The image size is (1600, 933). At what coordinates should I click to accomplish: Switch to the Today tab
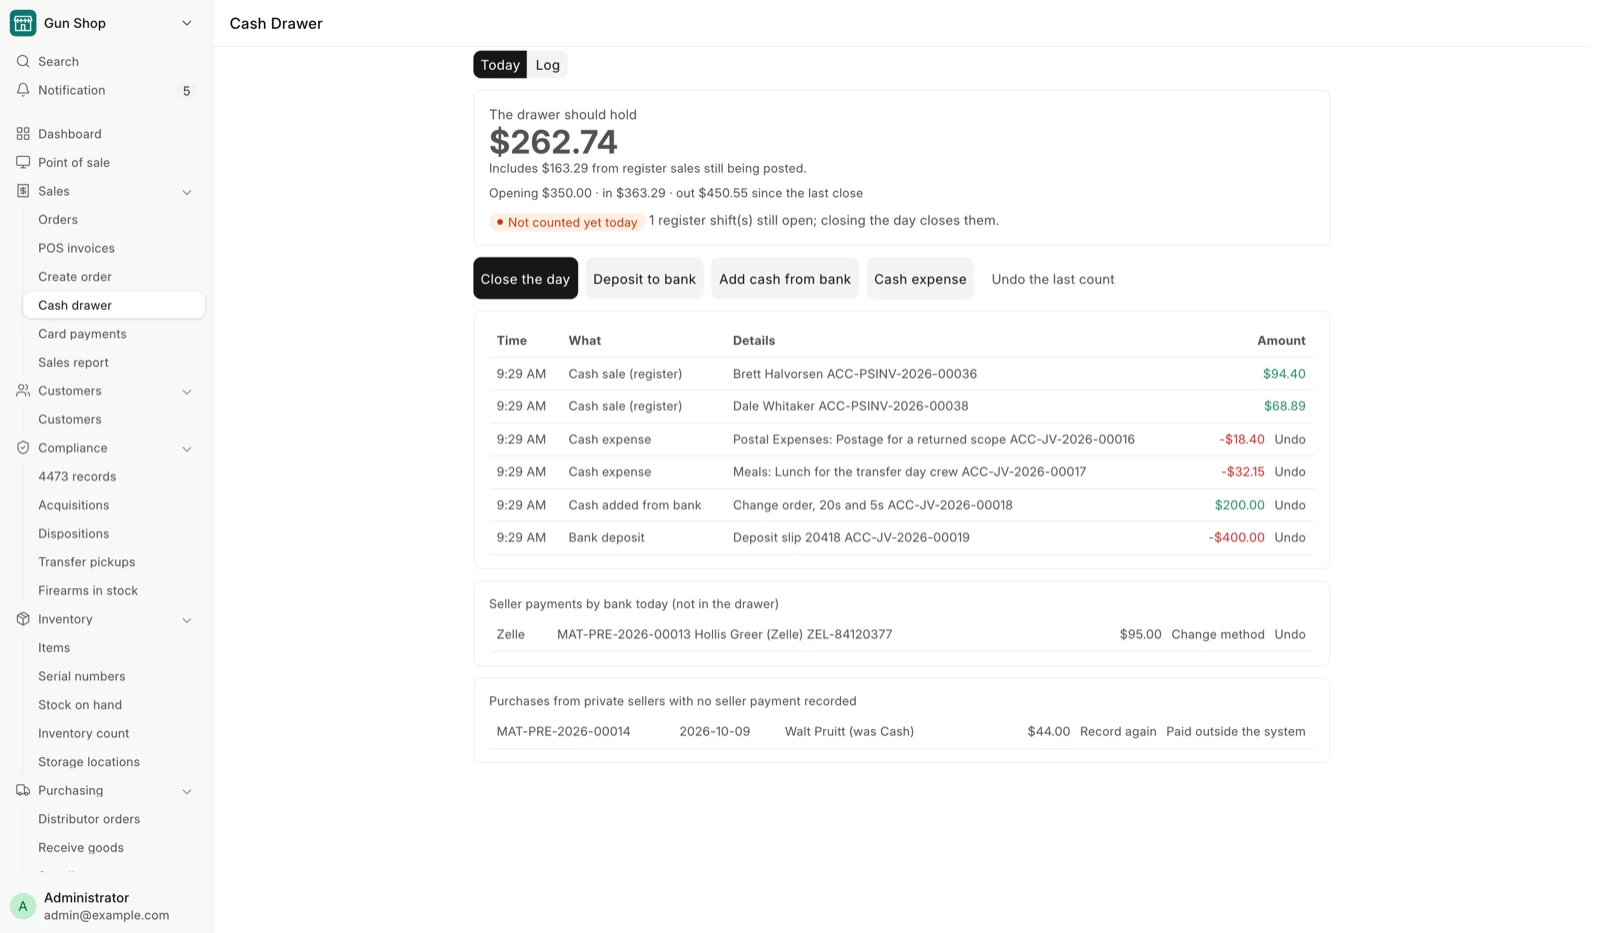pos(500,65)
